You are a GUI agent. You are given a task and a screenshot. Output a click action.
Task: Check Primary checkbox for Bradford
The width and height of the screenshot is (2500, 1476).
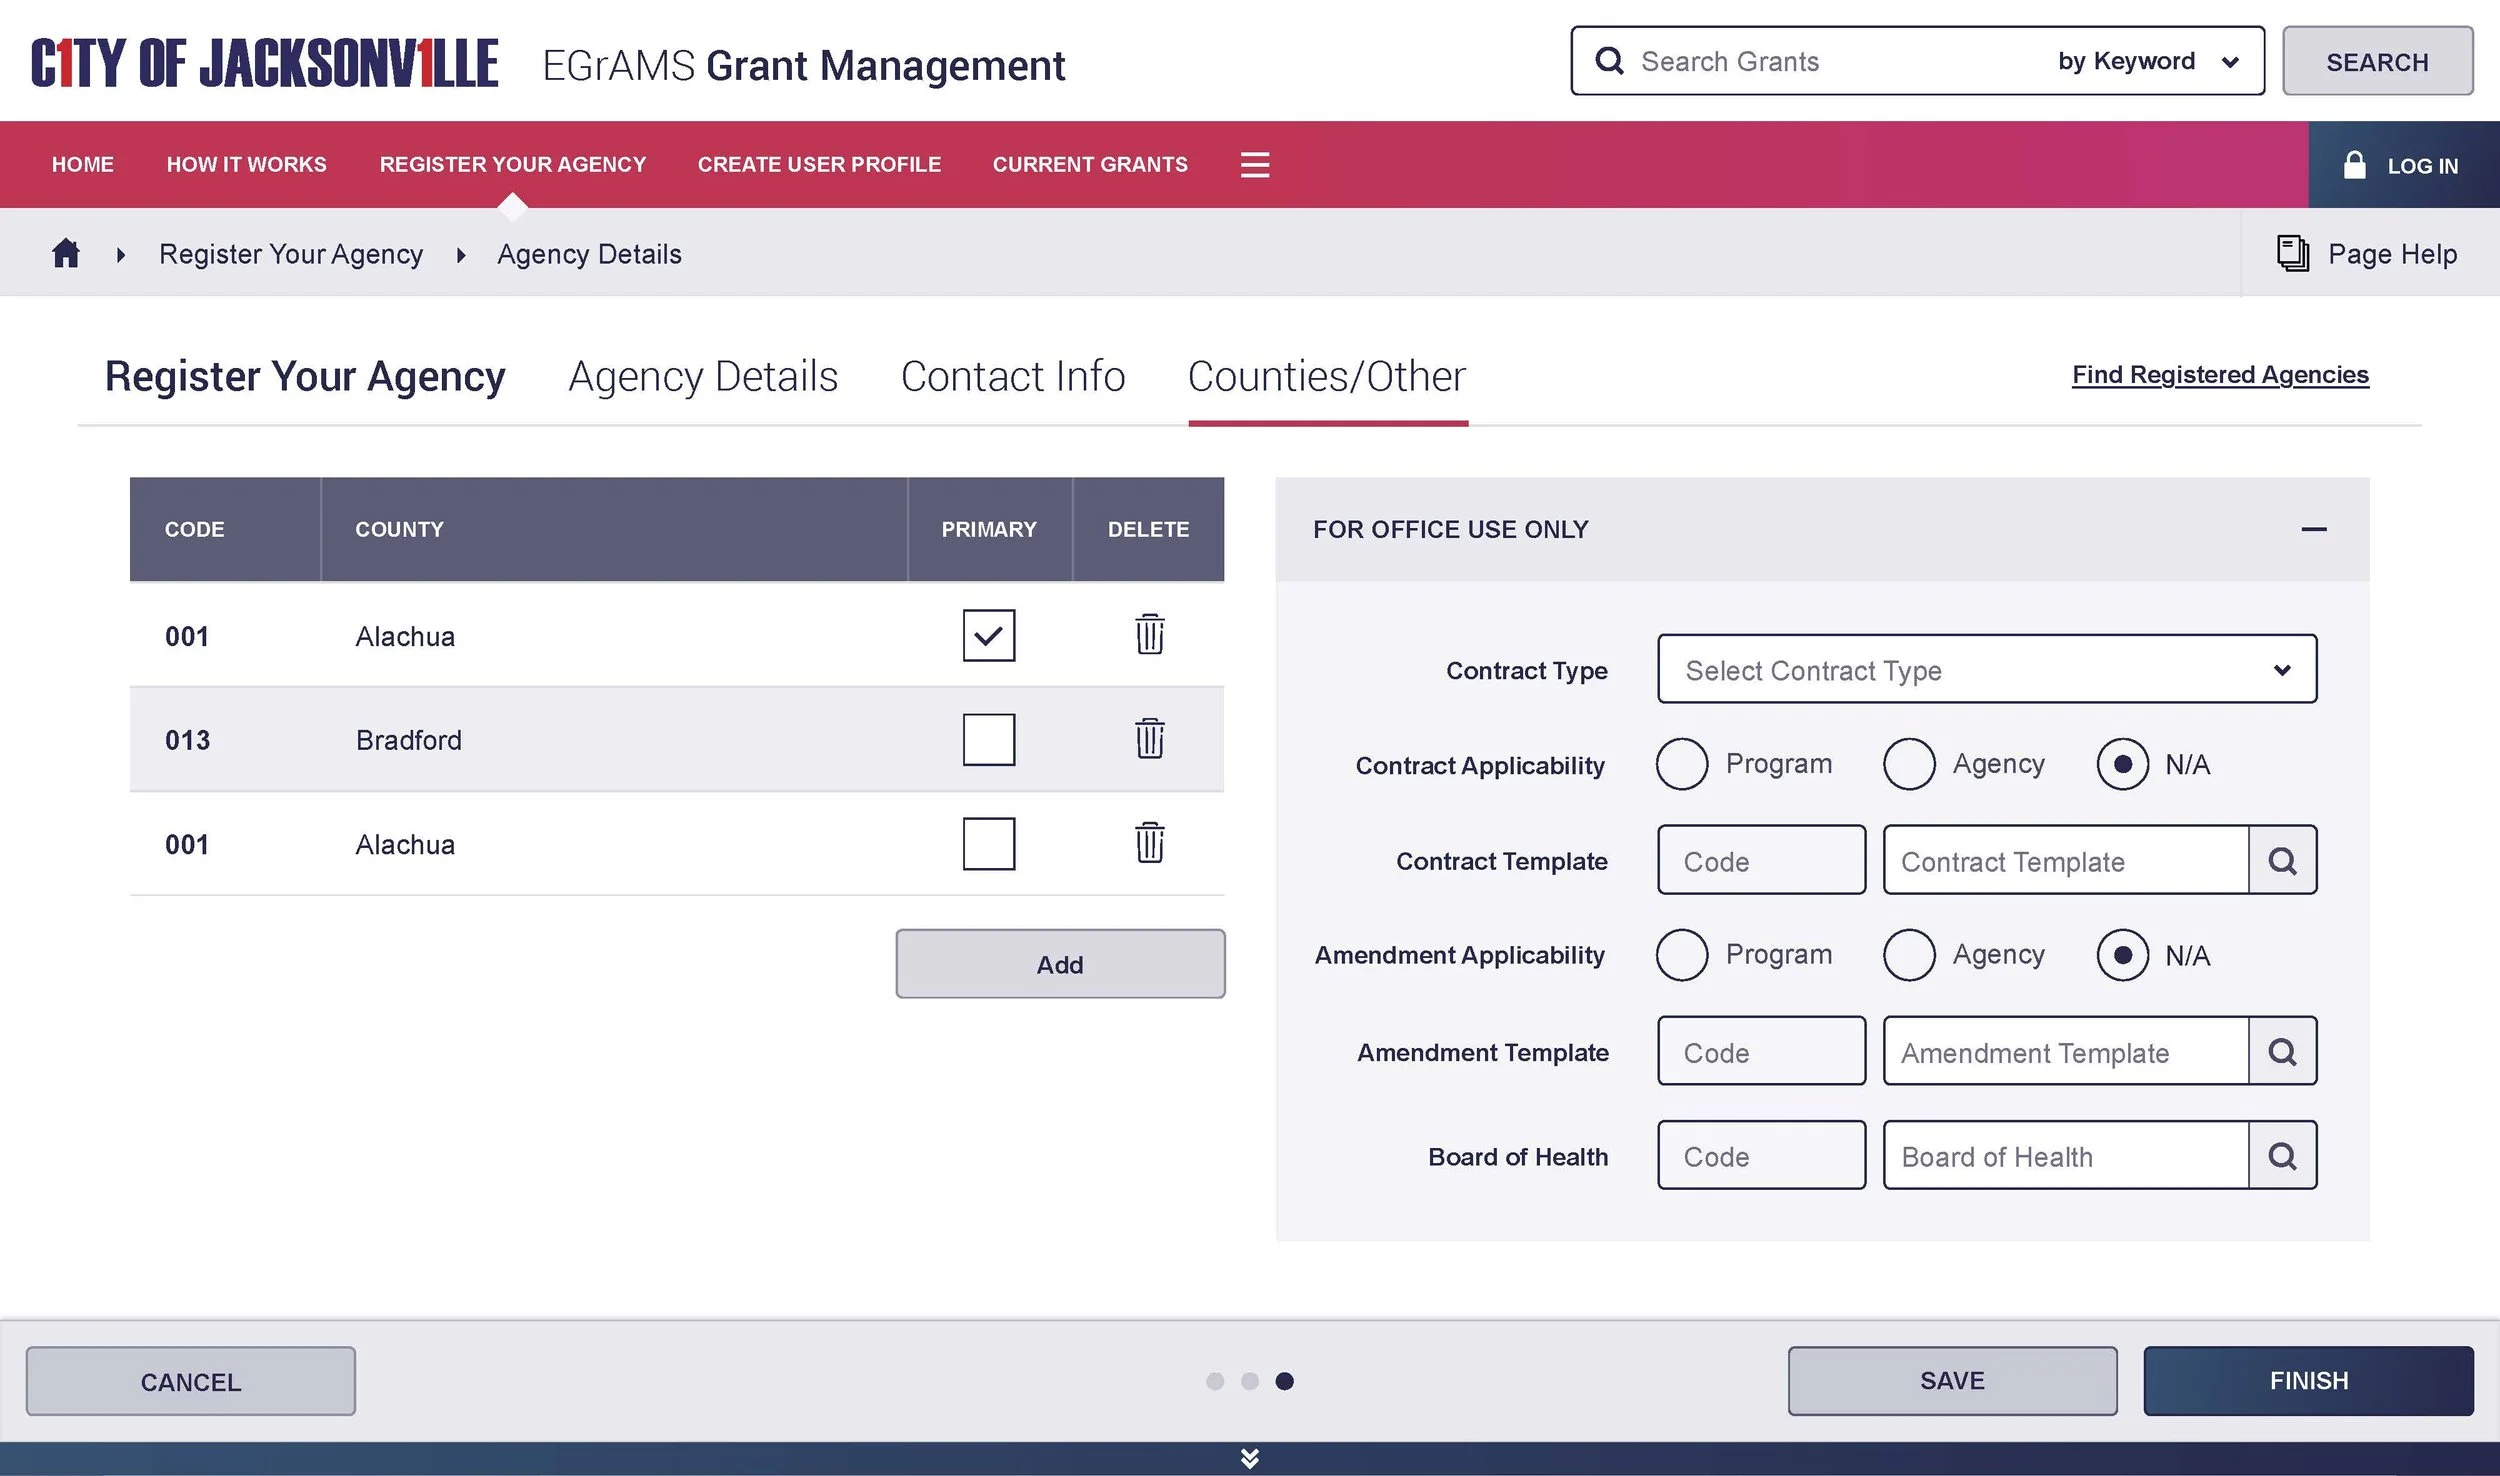point(988,739)
